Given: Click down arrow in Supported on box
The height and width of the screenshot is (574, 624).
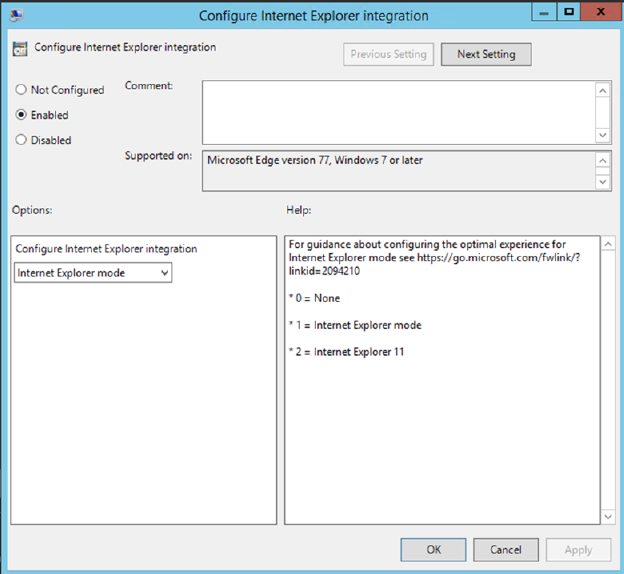Looking at the screenshot, I should [603, 182].
